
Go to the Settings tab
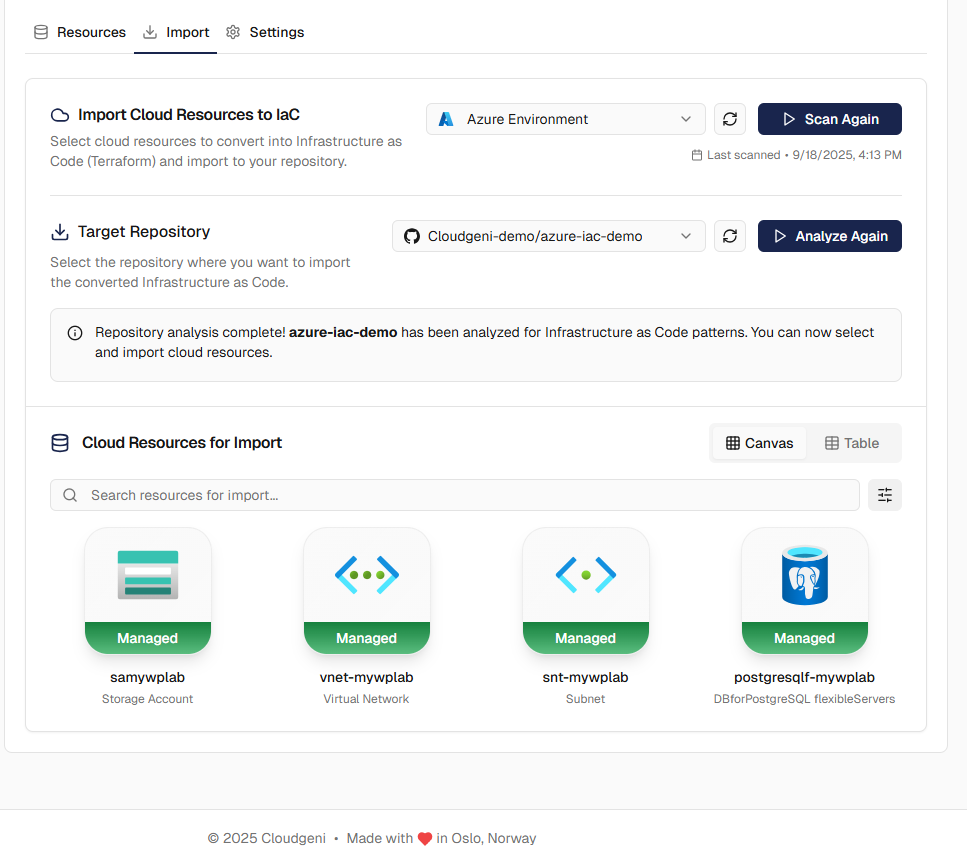265,32
